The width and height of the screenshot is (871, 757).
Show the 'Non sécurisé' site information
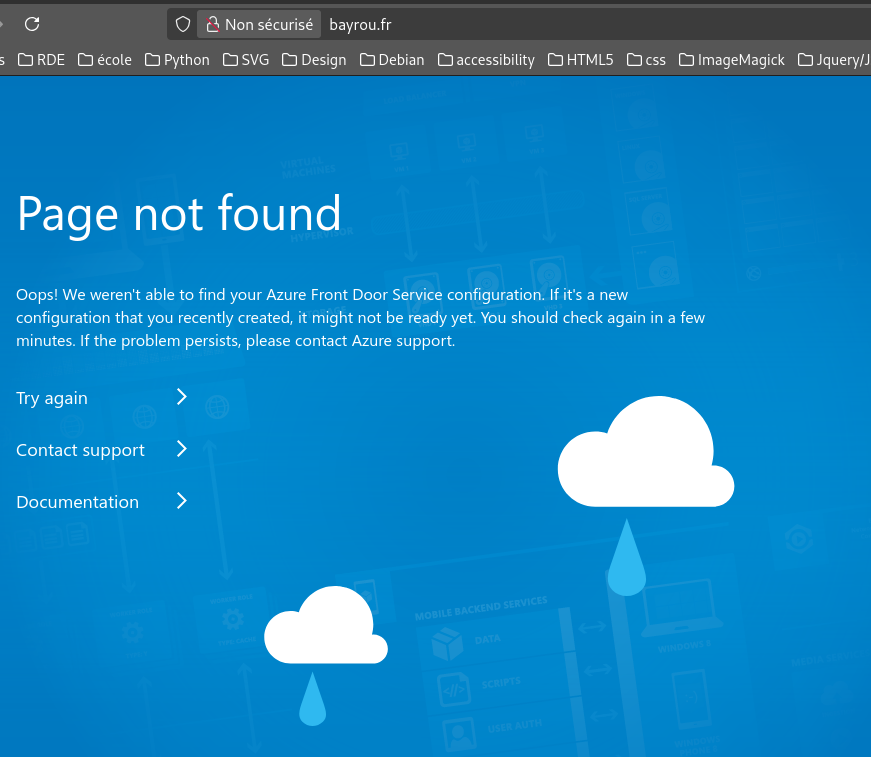coord(259,24)
